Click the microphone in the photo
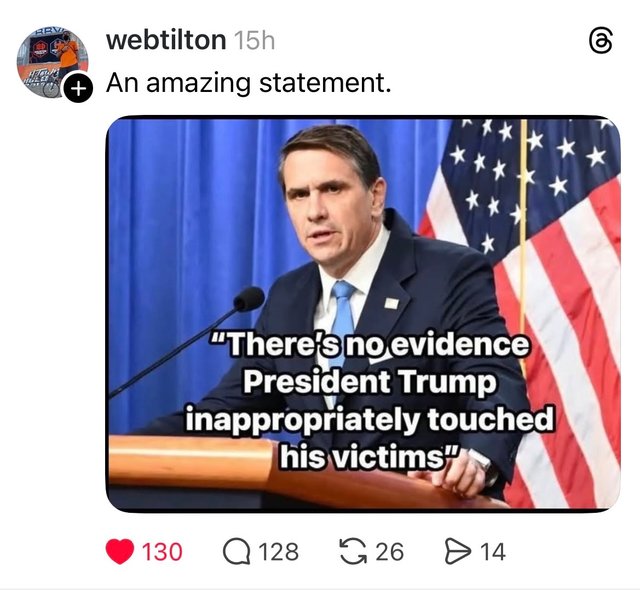The image size is (640, 590). click(x=246, y=299)
